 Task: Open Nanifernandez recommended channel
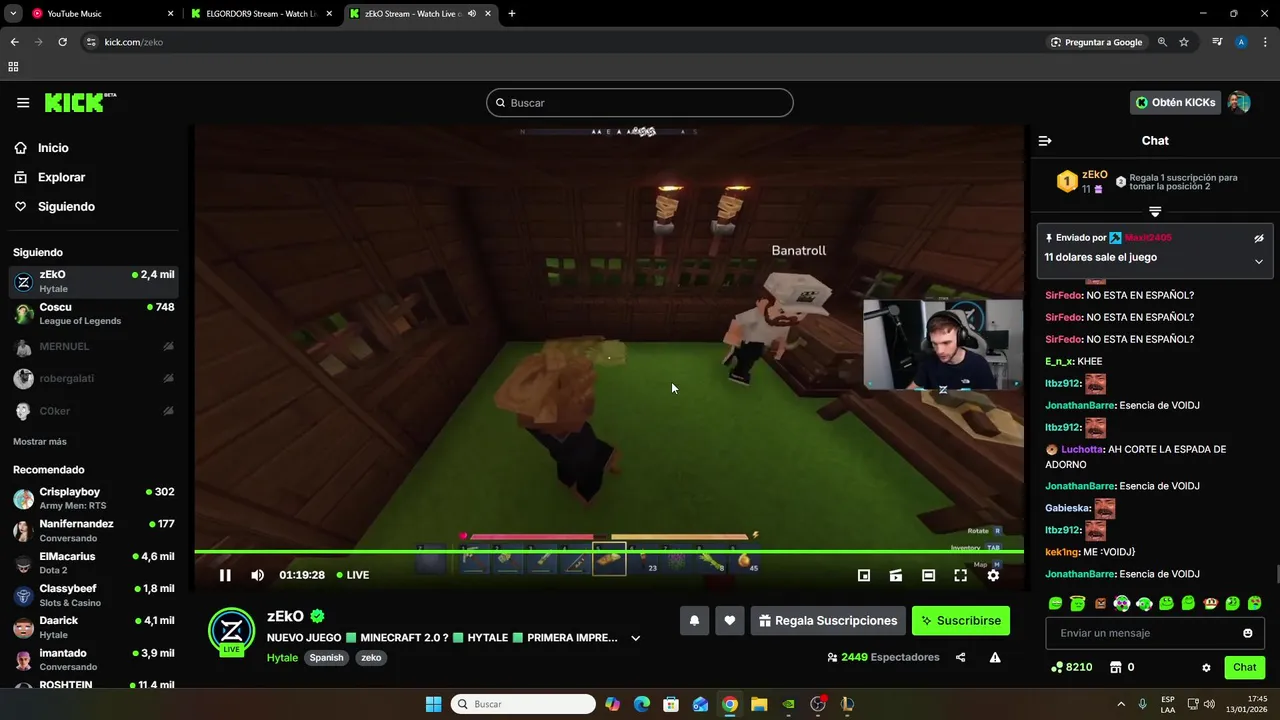click(x=94, y=530)
